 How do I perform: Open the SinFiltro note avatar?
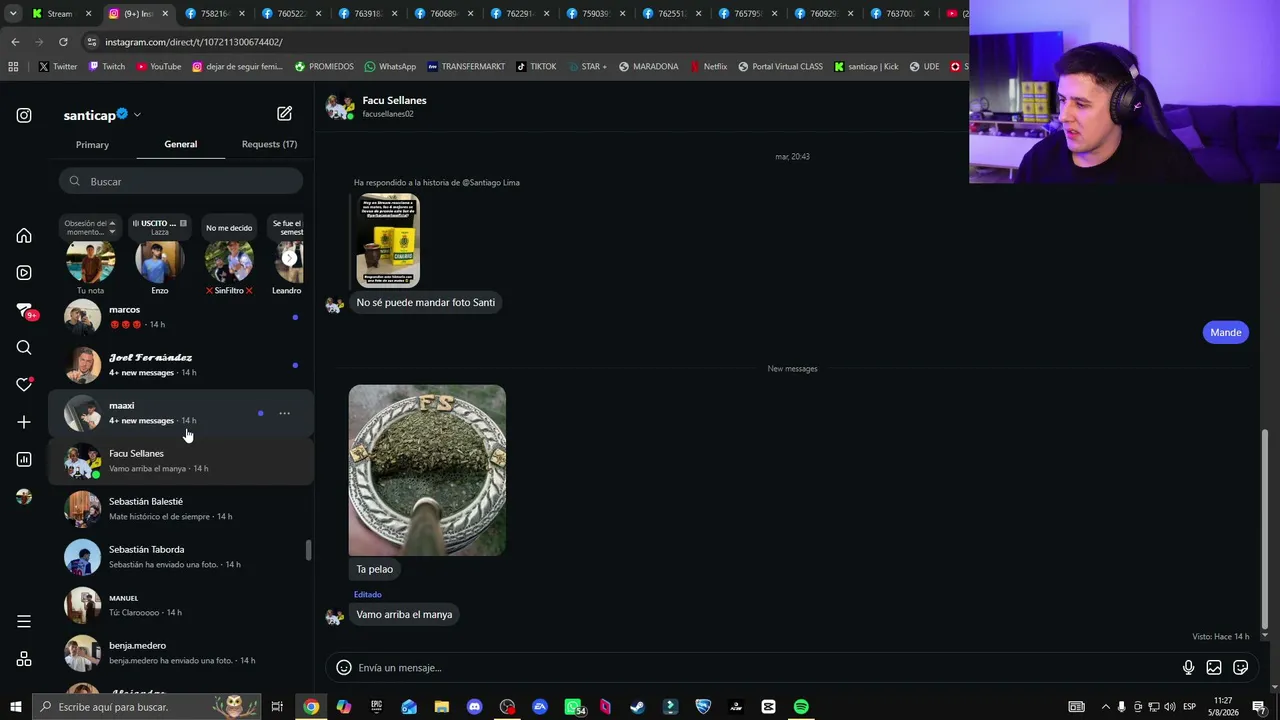click(229, 261)
